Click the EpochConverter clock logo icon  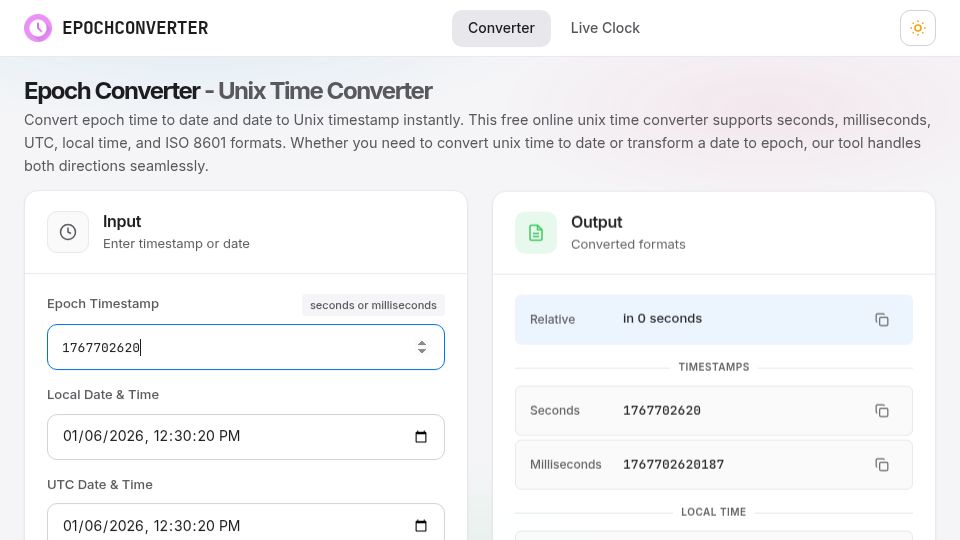click(x=38, y=28)
